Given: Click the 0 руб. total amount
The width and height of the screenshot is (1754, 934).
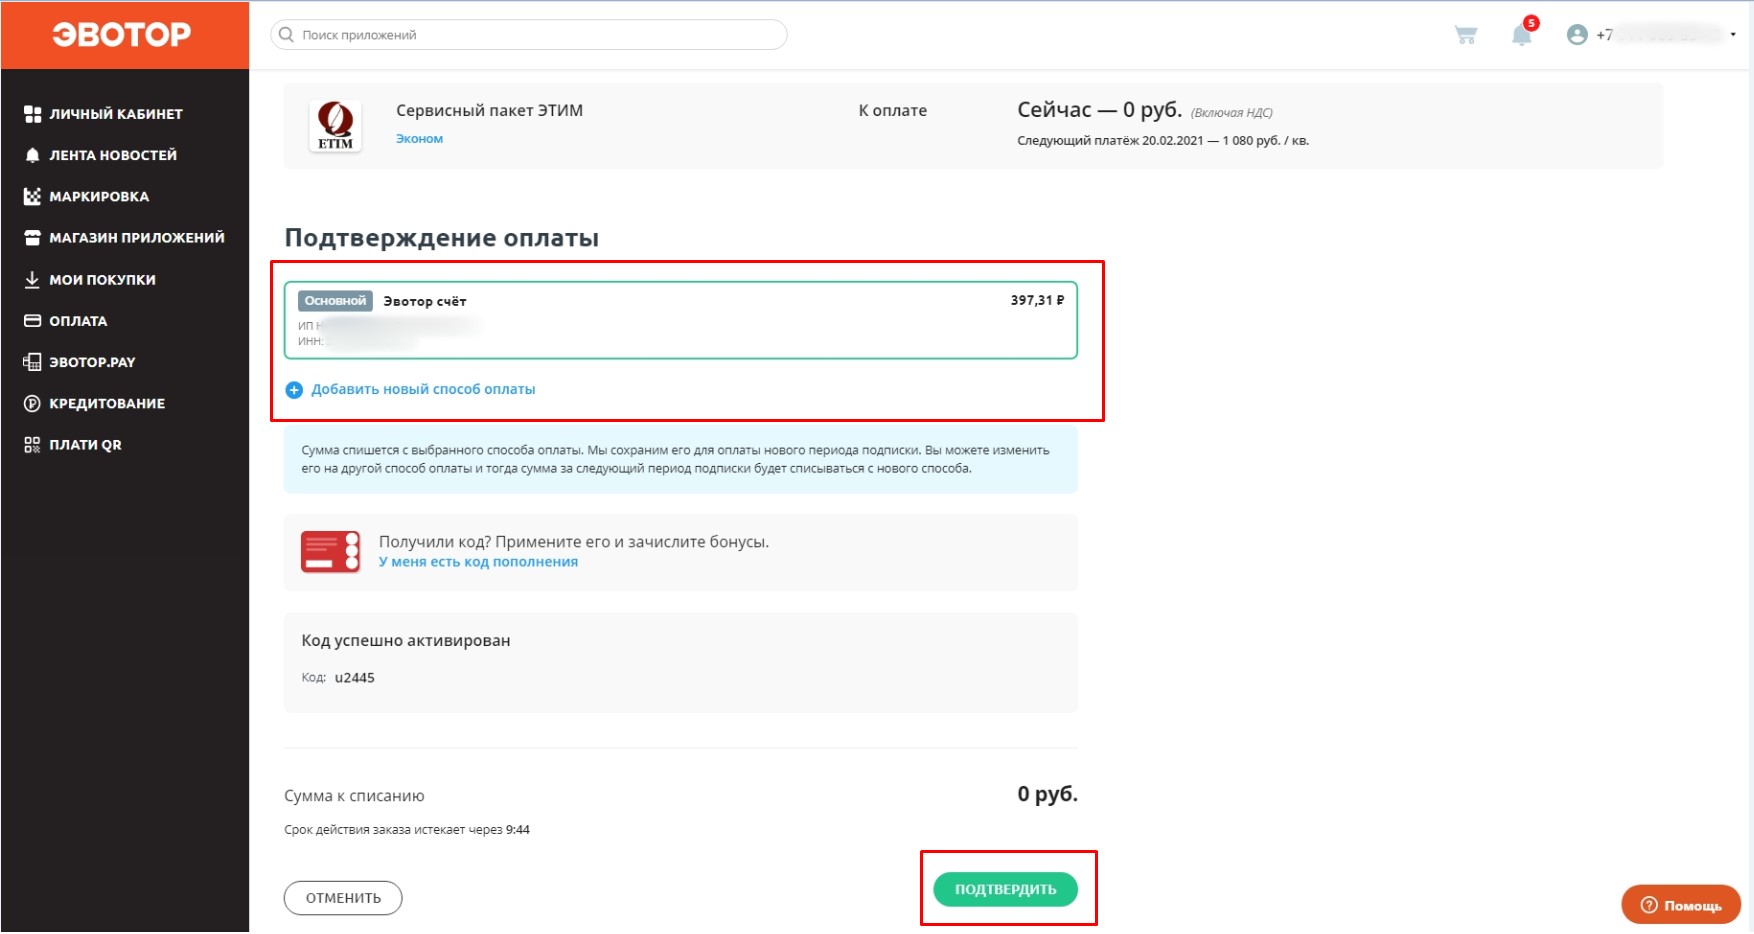Looking at the screenshot, I should pyautogui.click(x=1047, y=794).
